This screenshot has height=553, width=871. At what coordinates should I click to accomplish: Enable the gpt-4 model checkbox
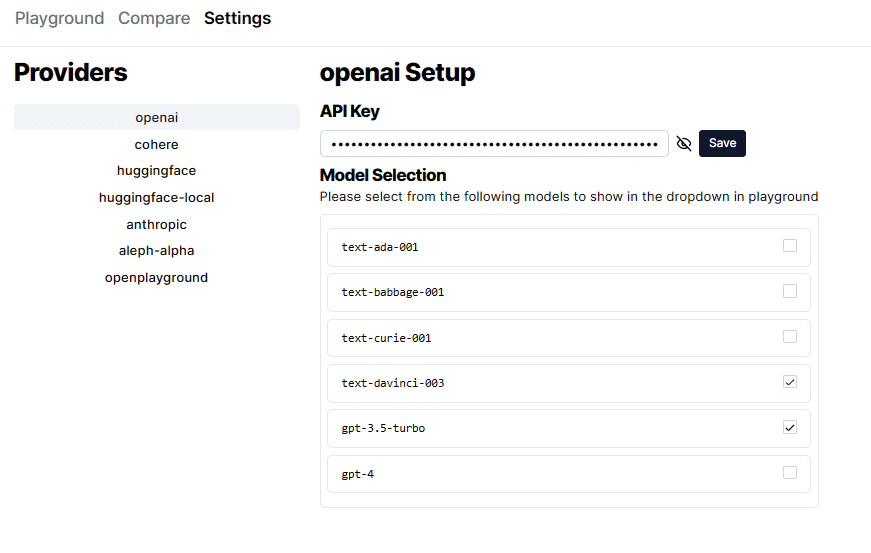tap(790, 473)
